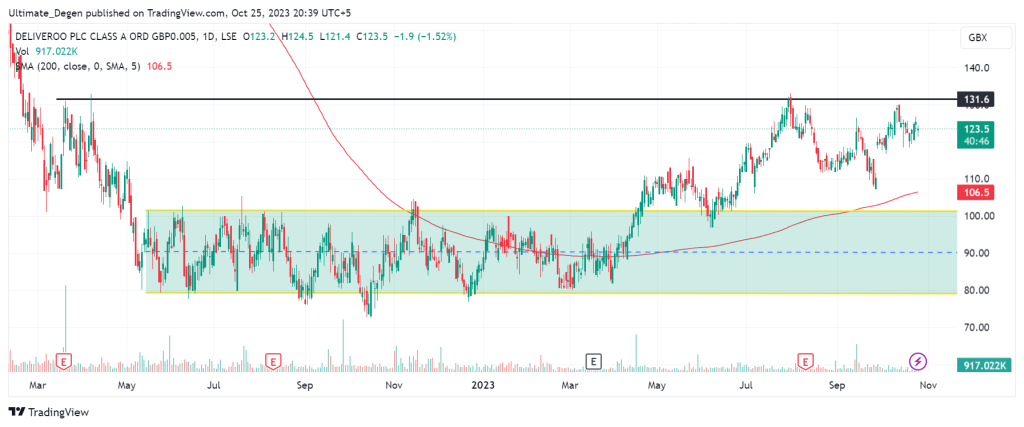This screenshot has height=427, width=1024.
Task: Open the gray earnings marker near March 2023
Action: pos(594,360)
